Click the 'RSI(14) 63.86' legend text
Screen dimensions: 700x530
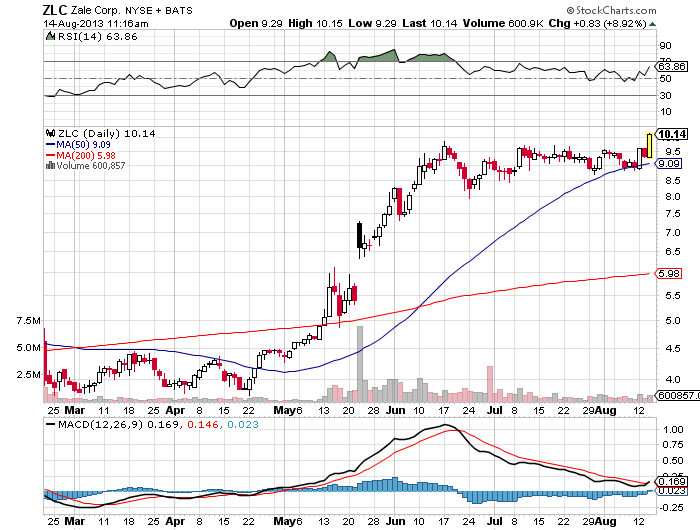[97, 36]
